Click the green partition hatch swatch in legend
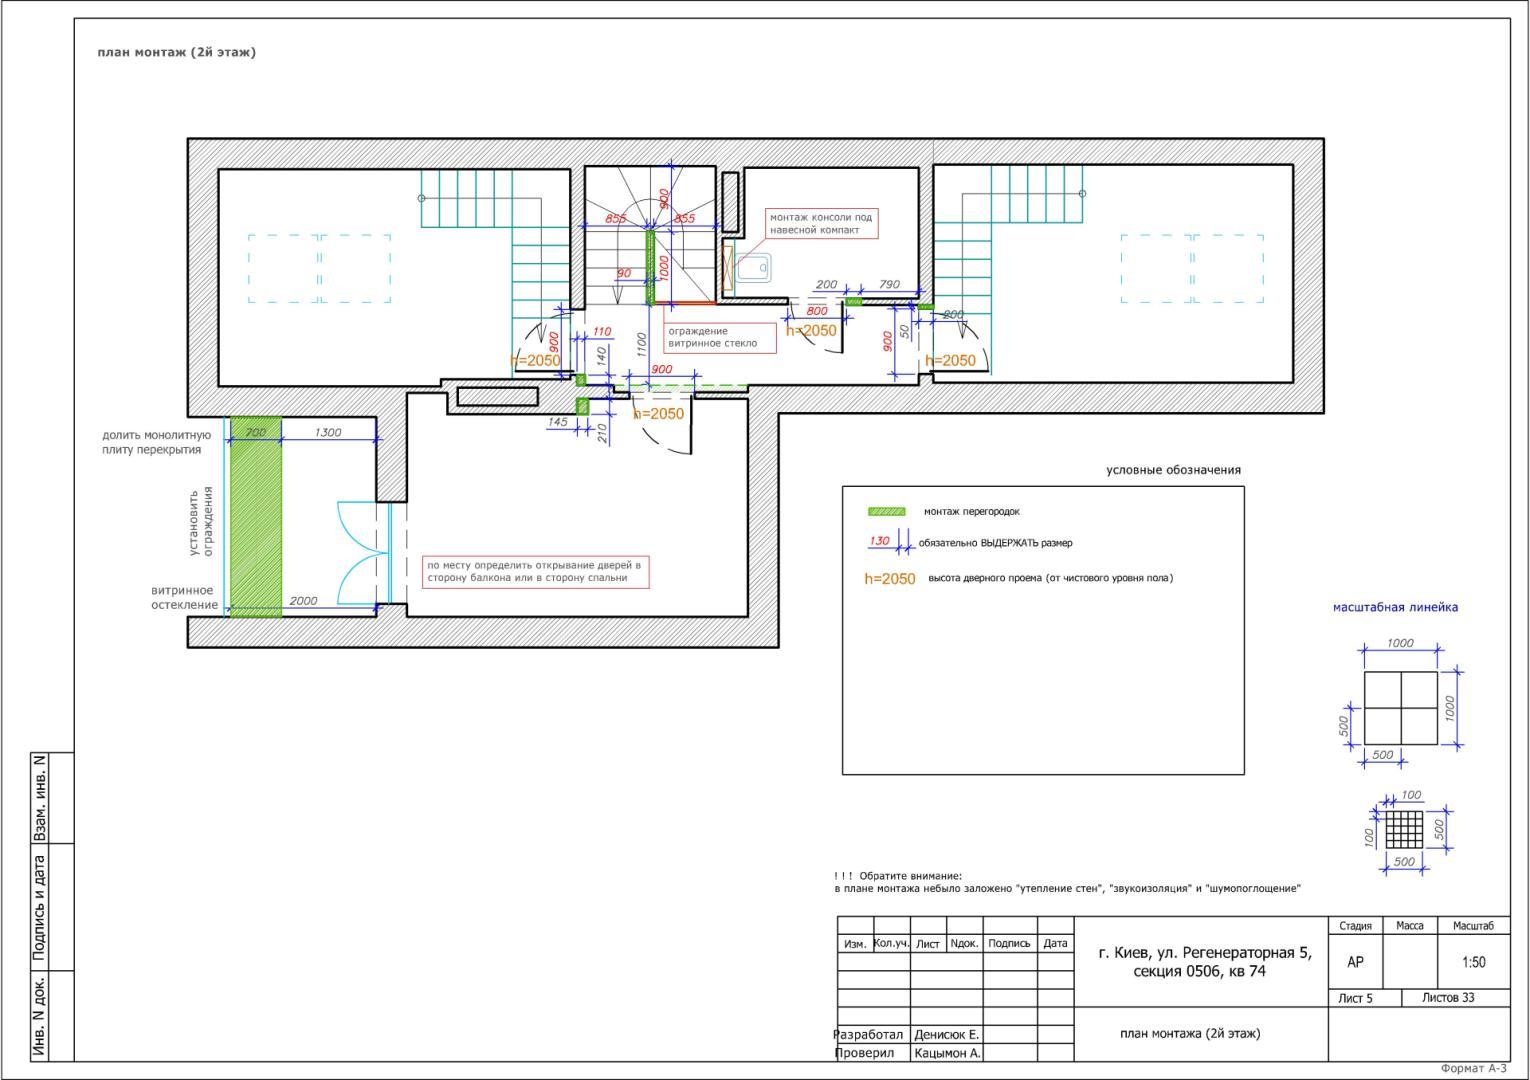The height and width of the screenshot is (1080, 1530). coord(886,511)
